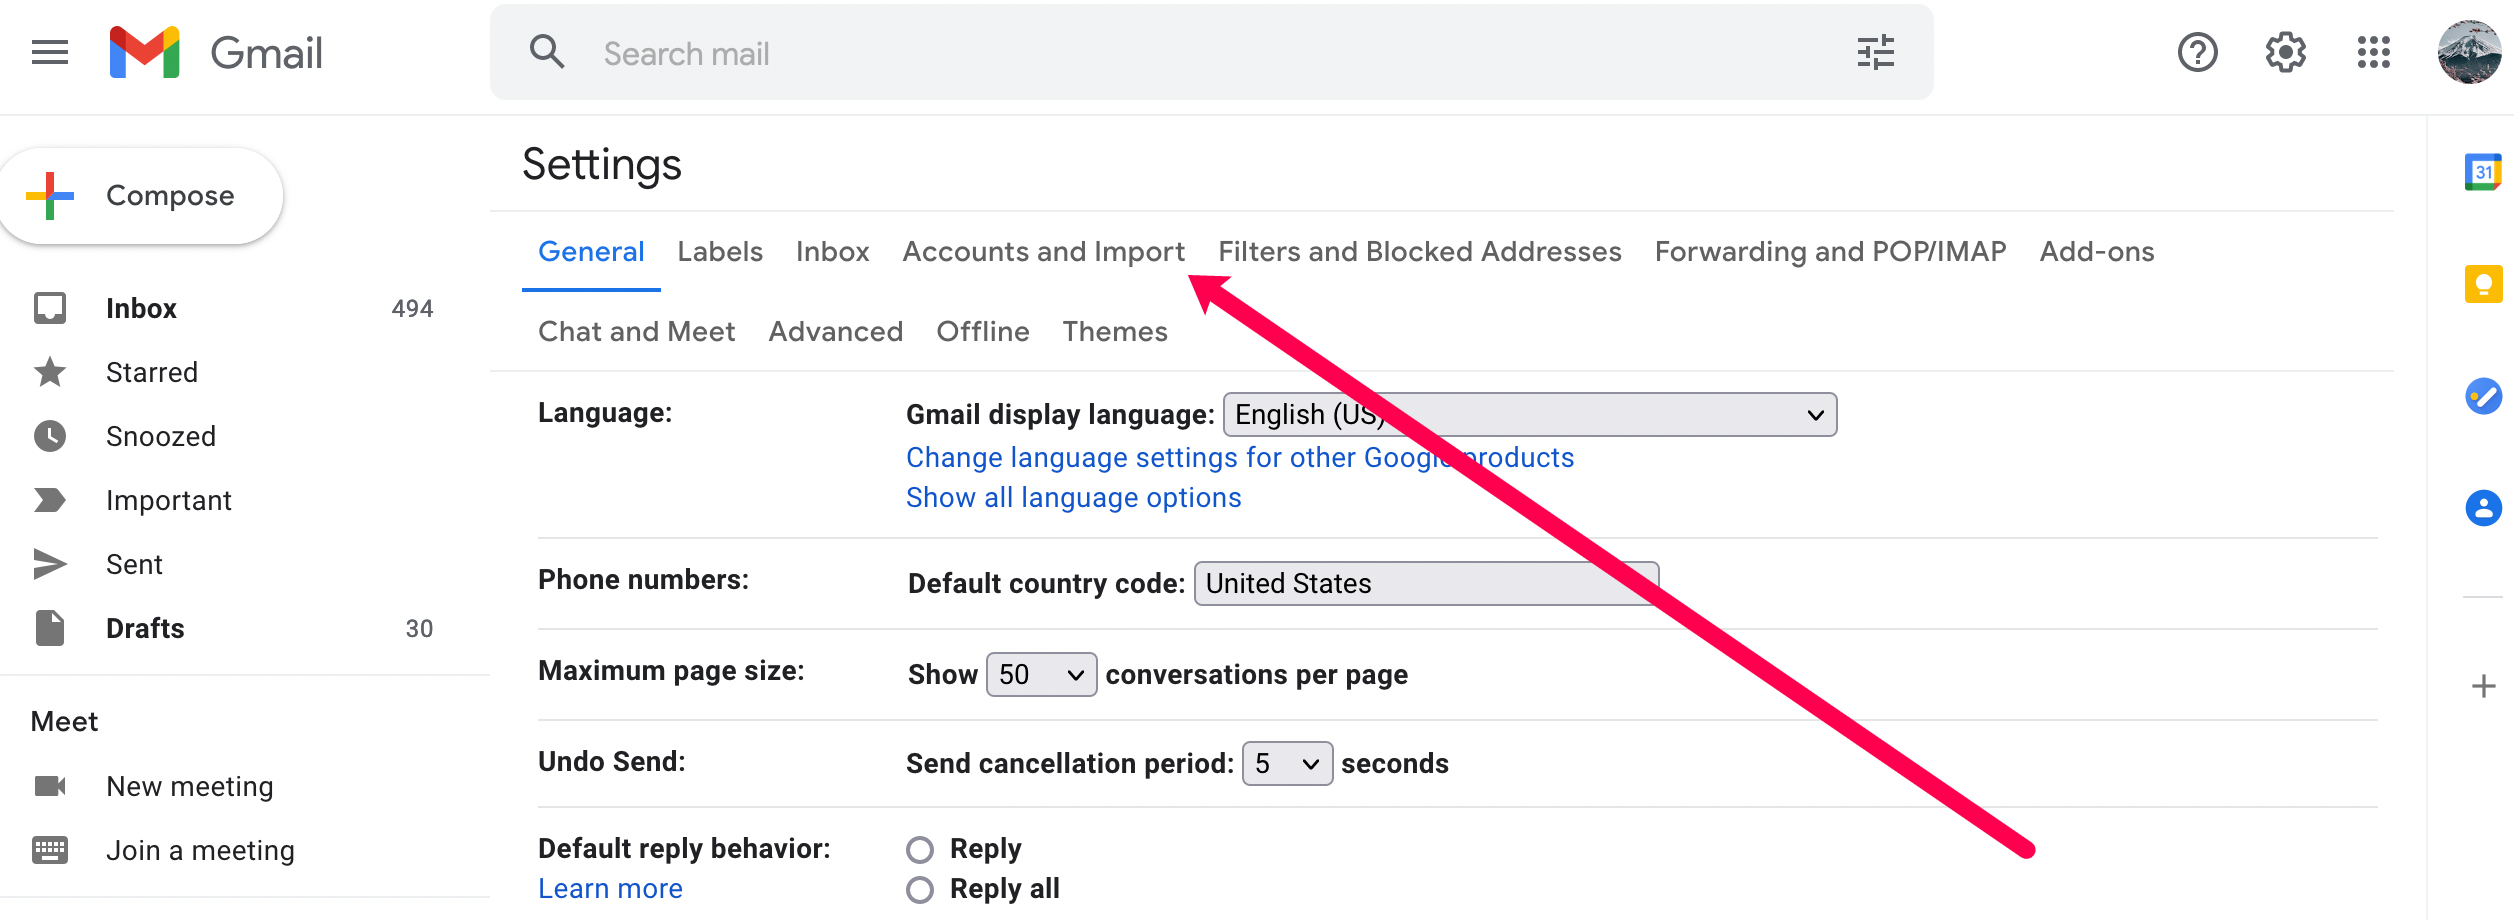Open conversations per page dropdown
Viewport: 2514px width, 920px height.
pos(1041,675)
